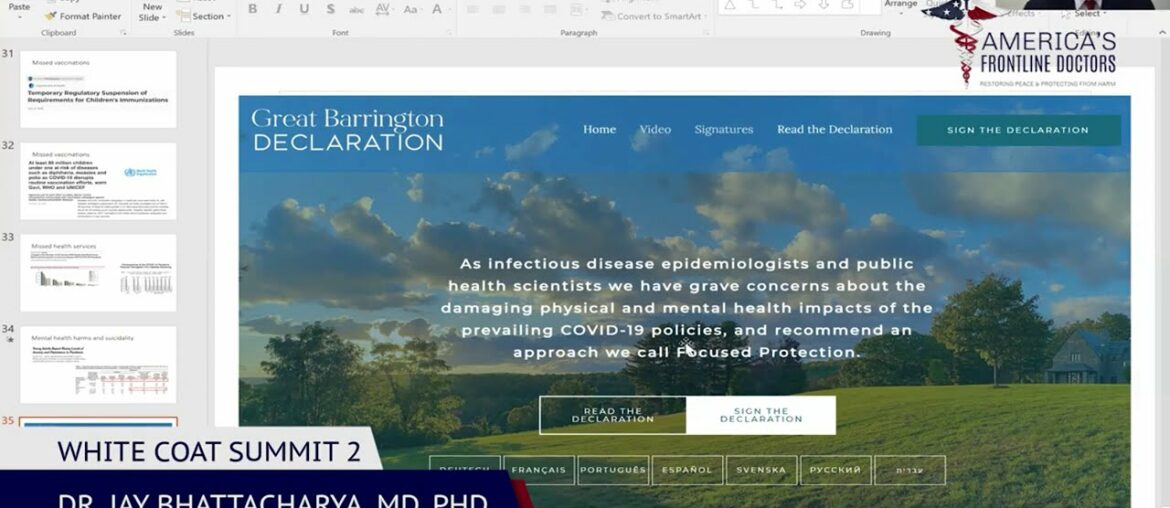Collapse the ribbon with the chevron
This screenshot has height=508, width=1170.
point(1161,32)
